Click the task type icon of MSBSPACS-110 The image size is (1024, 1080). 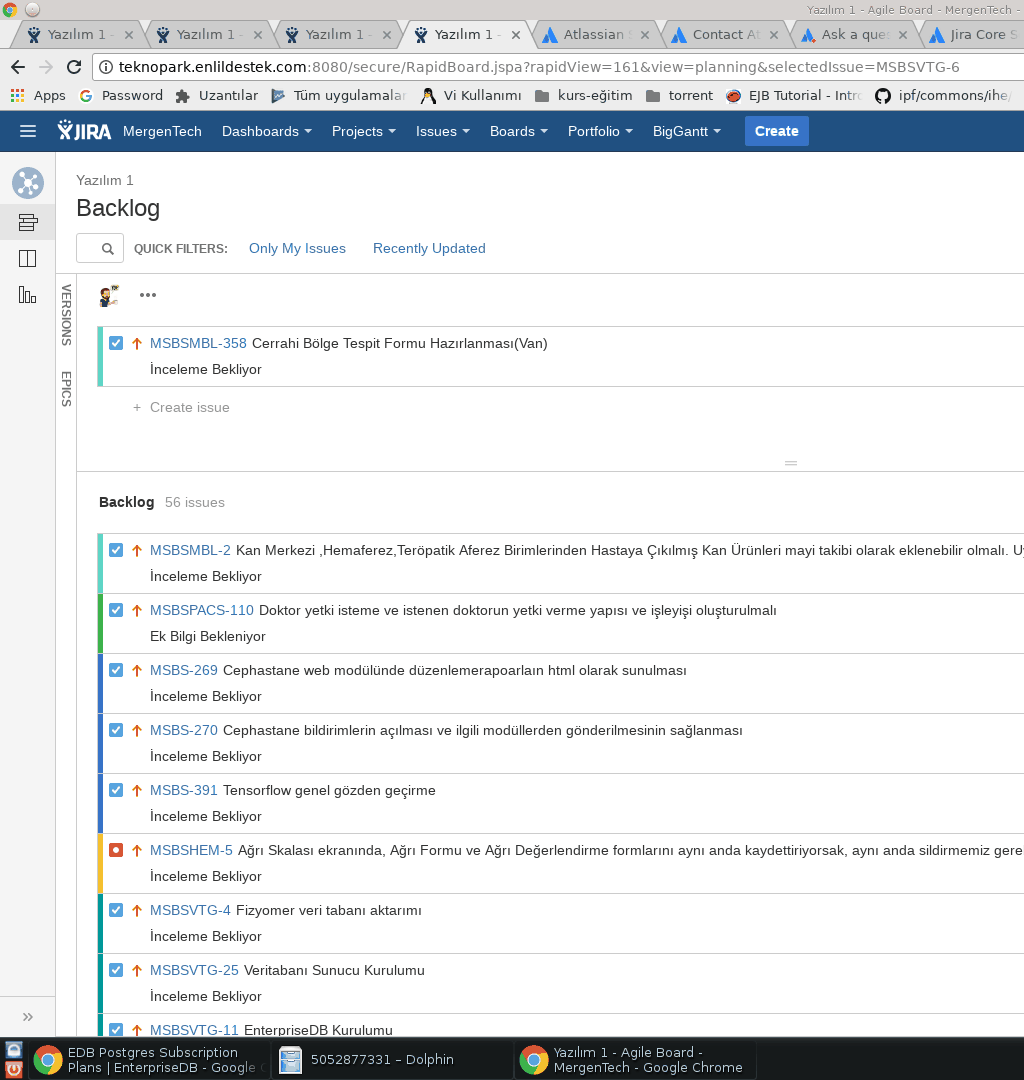point(116,610)
